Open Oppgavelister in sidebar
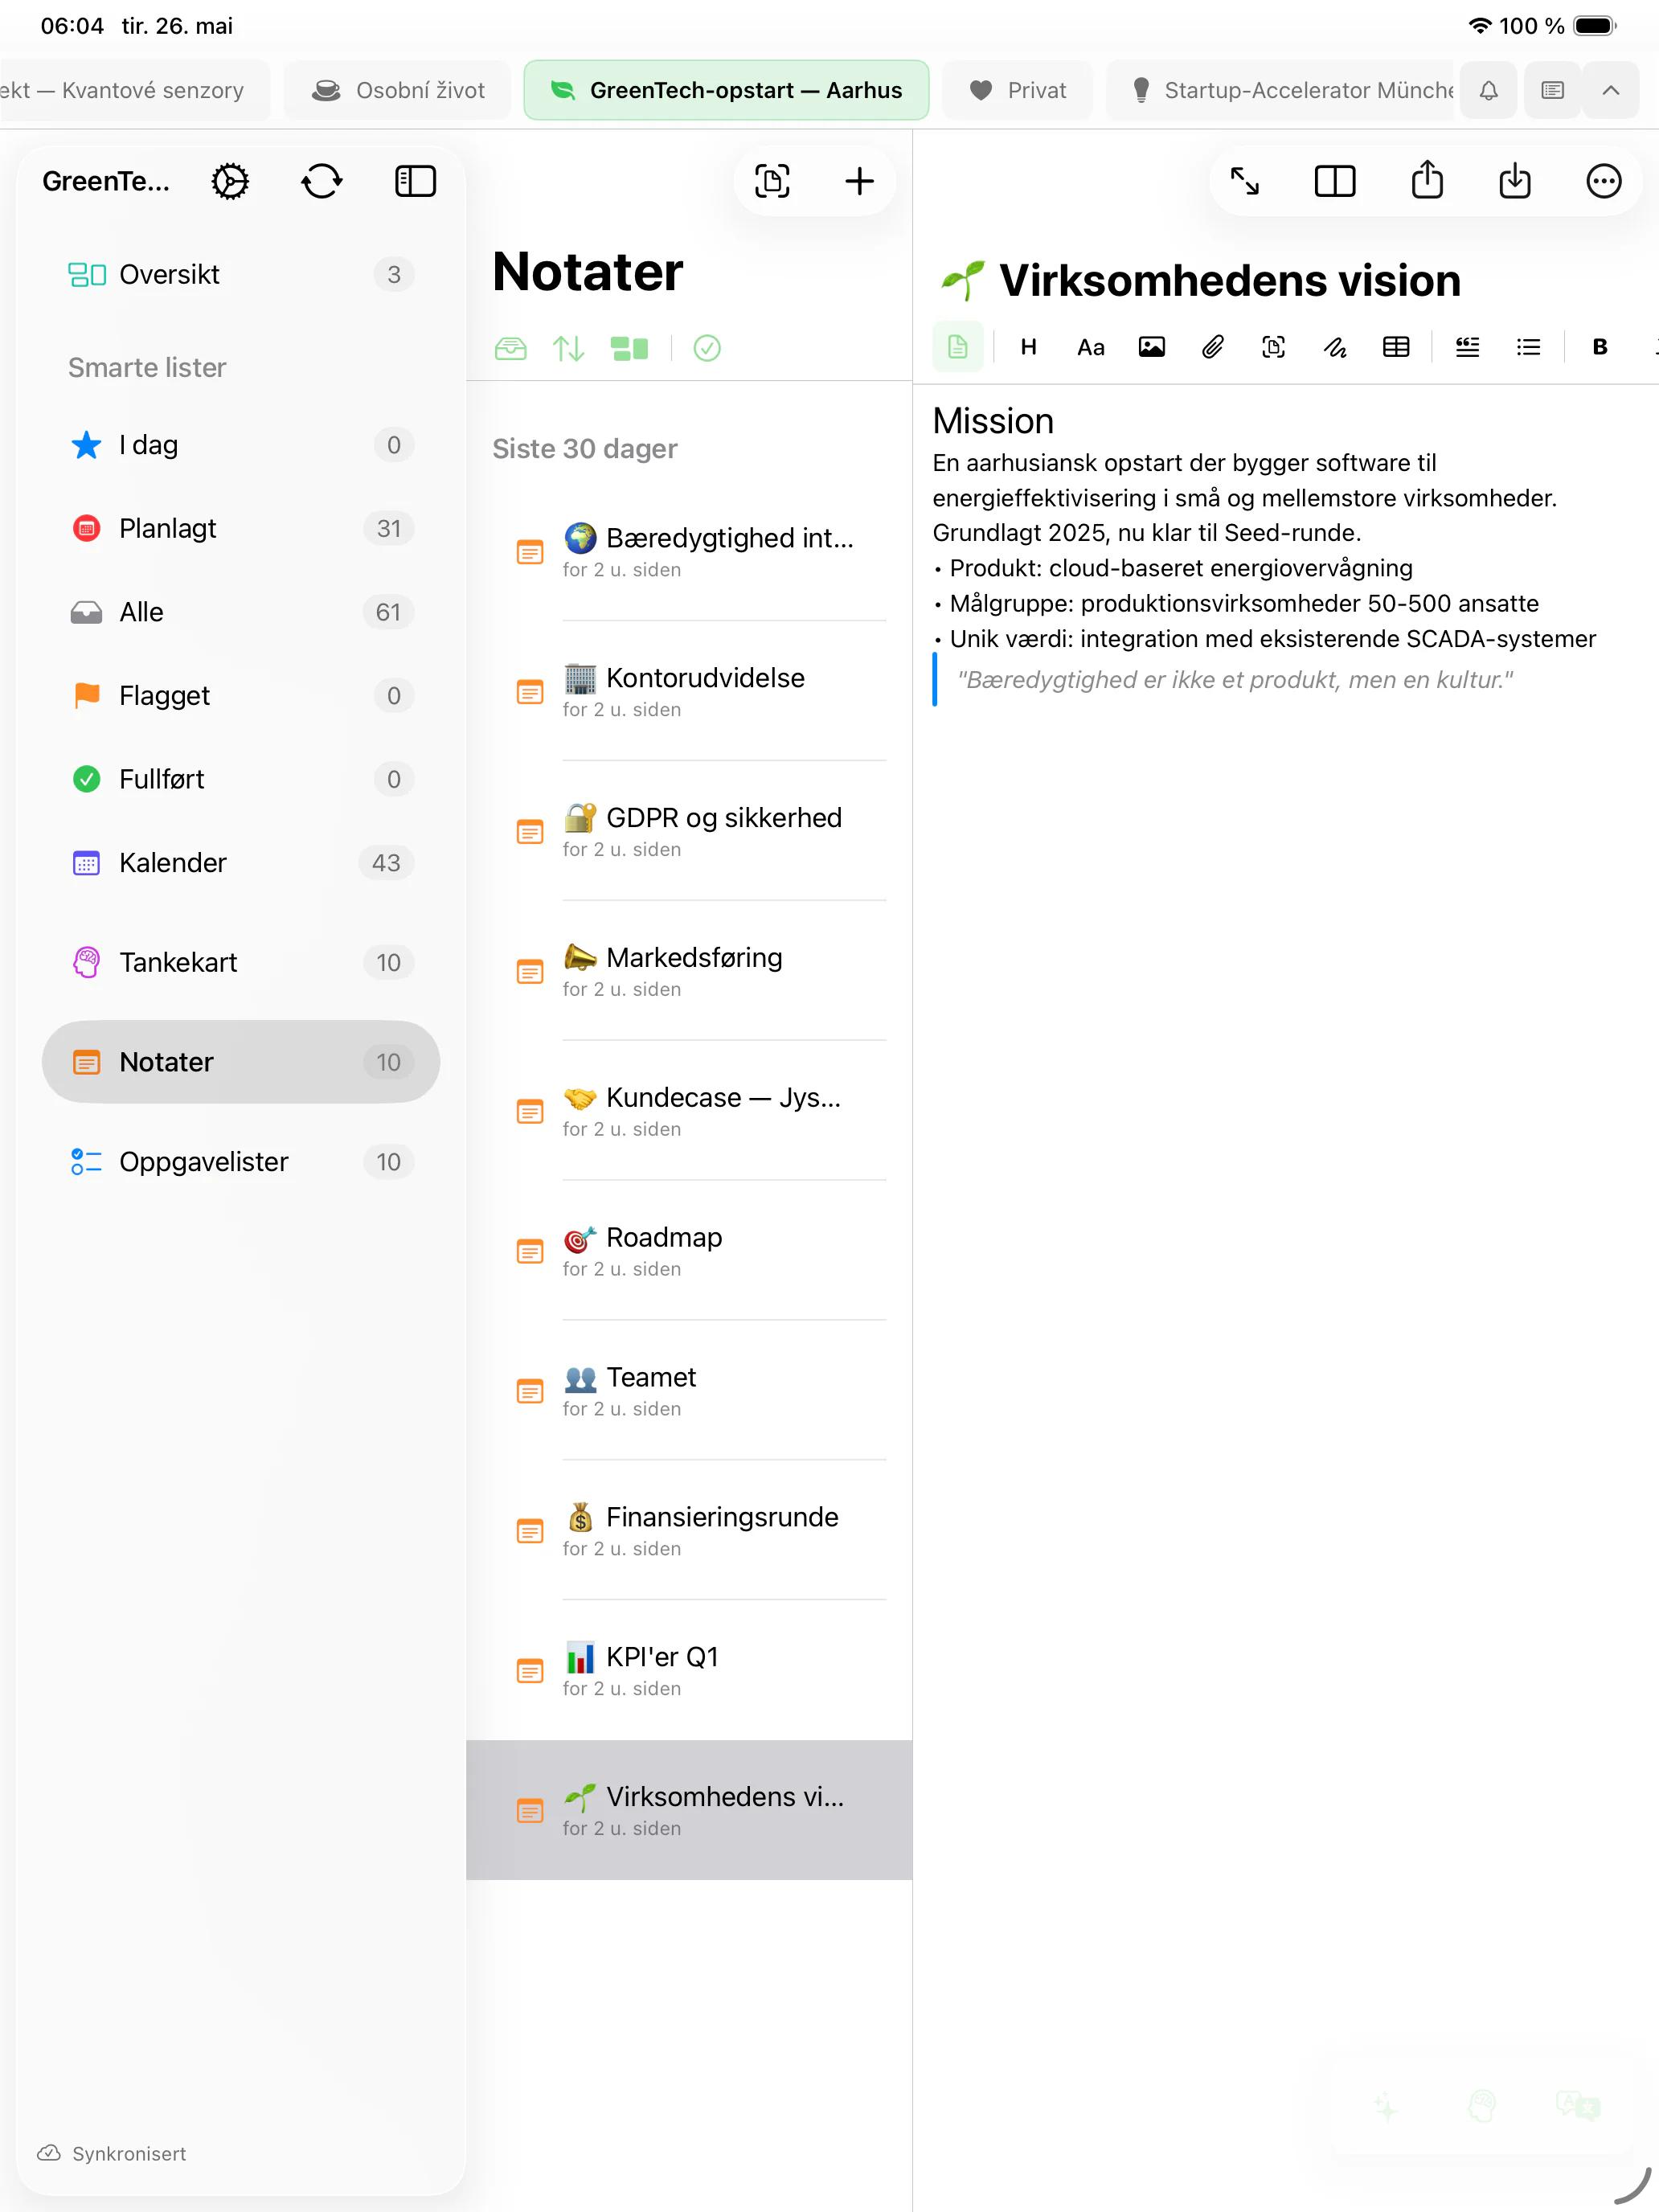Image resolution: width=1659 pixels, height=2212 pixels. (241, 1161)
